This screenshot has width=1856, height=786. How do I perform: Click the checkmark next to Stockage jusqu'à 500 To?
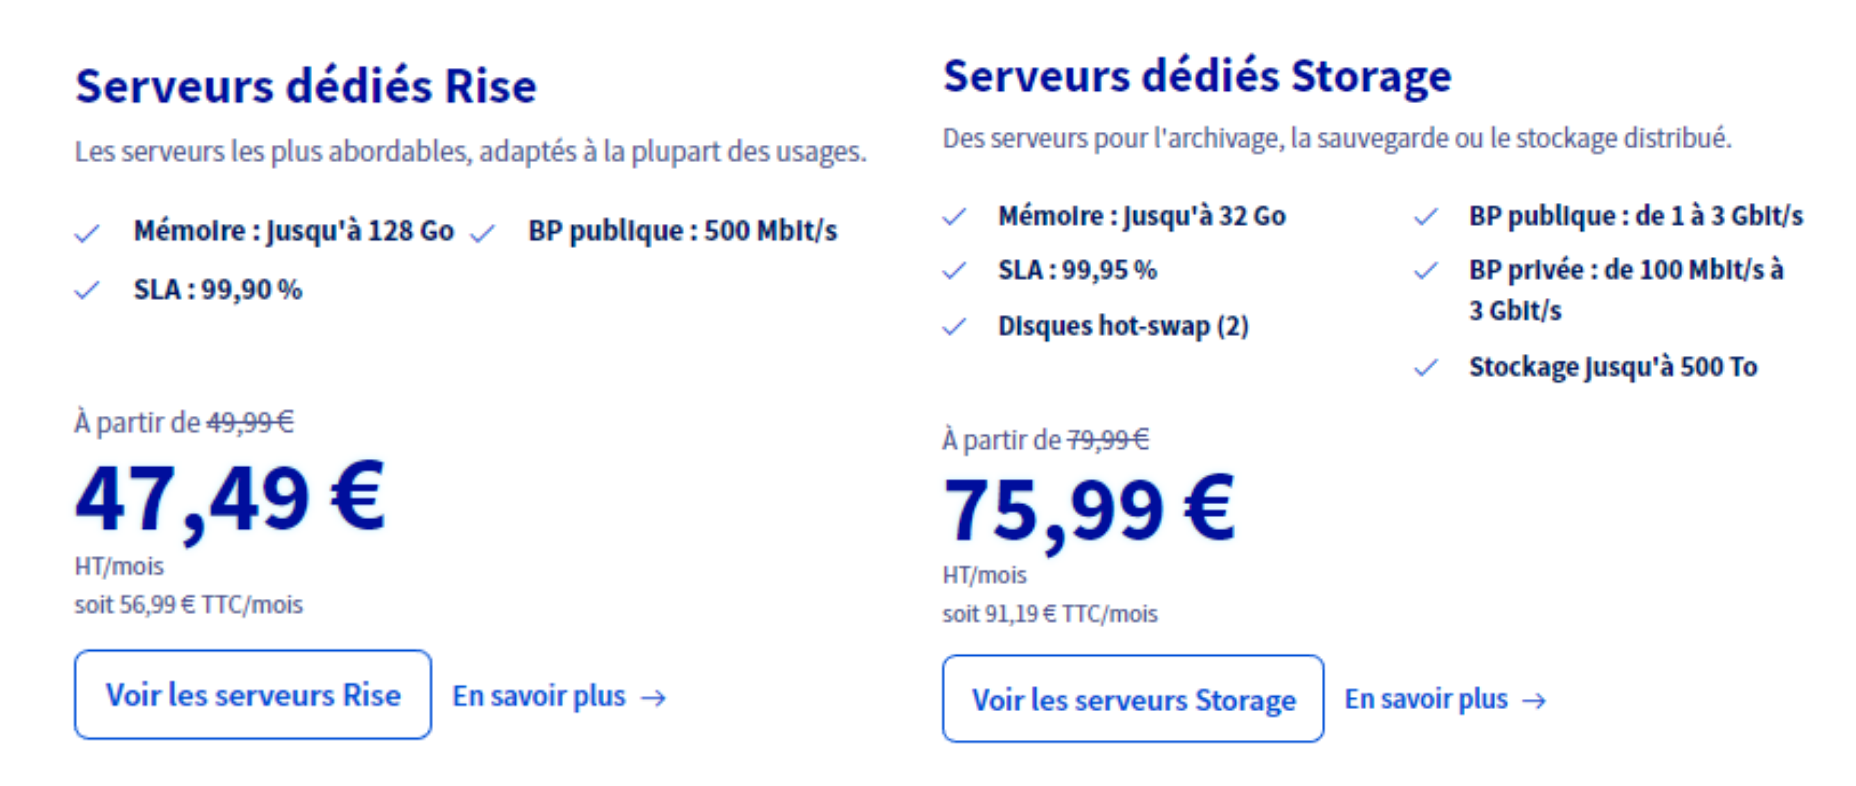1426,368
